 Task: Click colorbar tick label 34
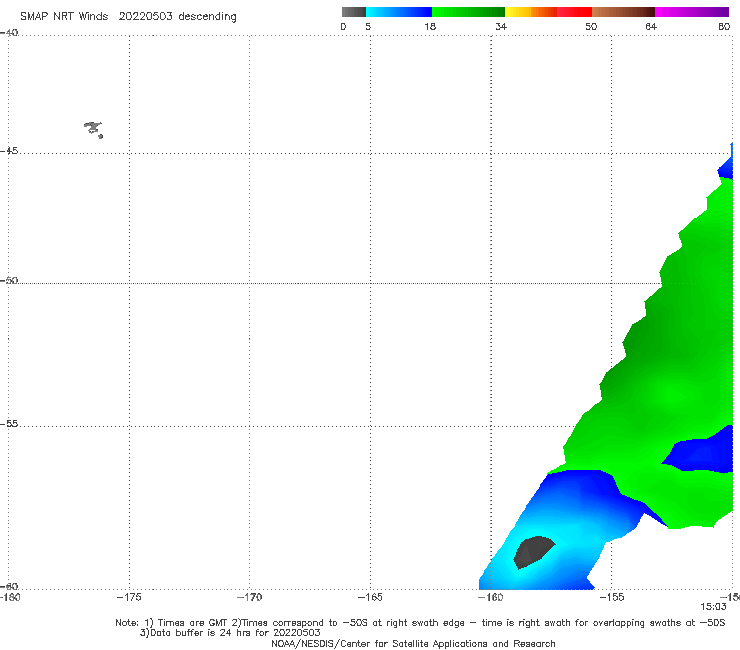501,26
